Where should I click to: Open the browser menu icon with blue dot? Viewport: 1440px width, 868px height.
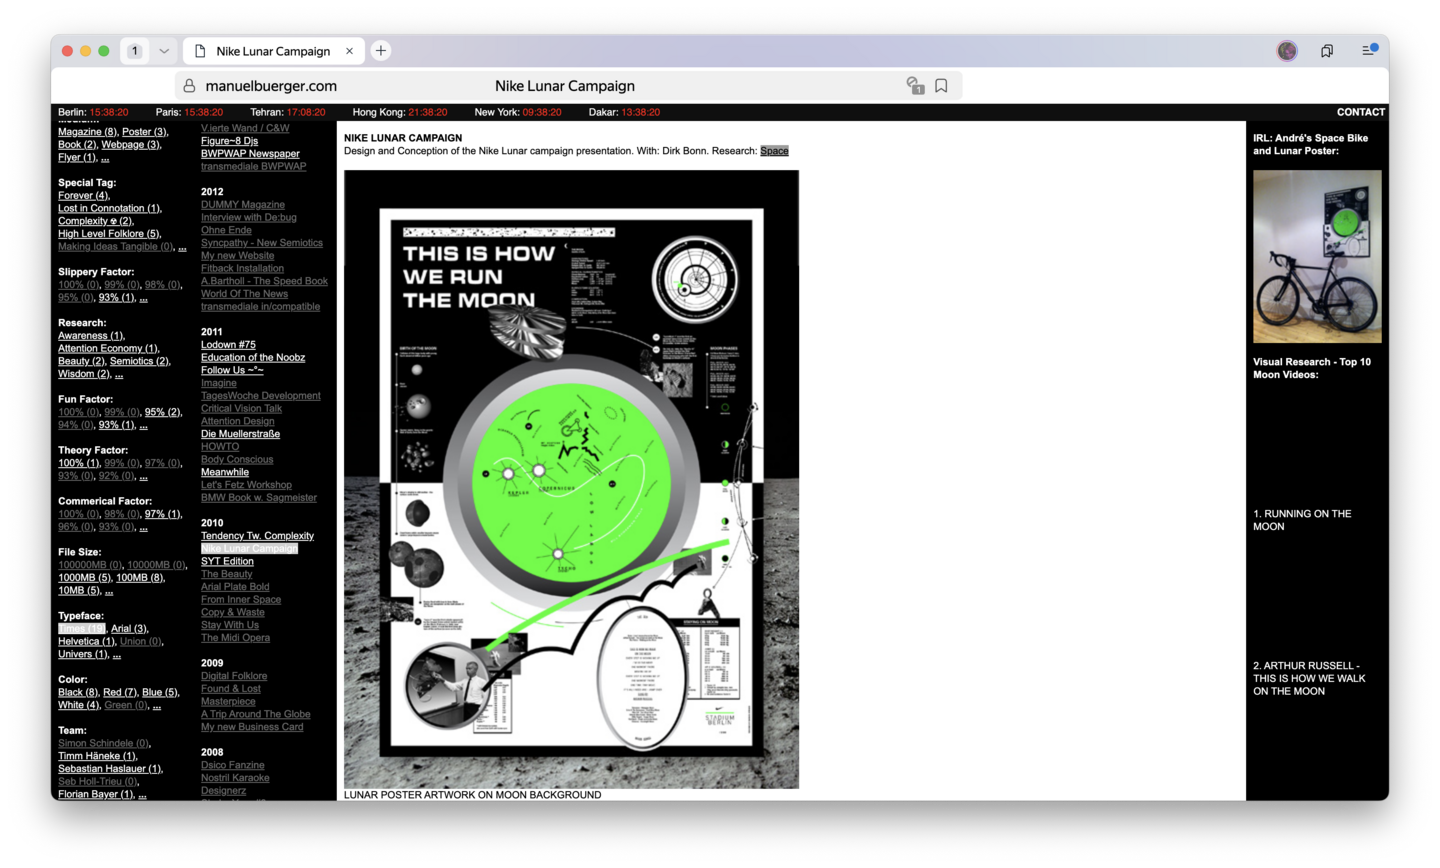[1369, 50]
